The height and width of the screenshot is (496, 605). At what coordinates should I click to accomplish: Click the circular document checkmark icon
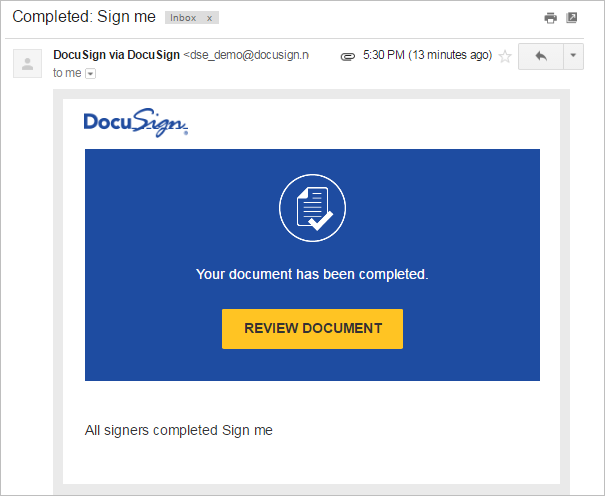point(312,209)
